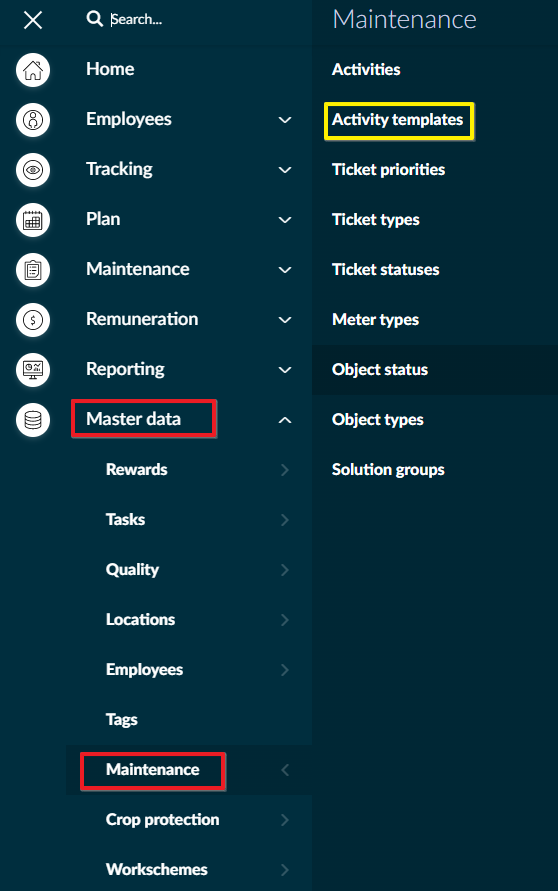
Task: Close the menu with the X icon
Action: [x=33, y=20]
